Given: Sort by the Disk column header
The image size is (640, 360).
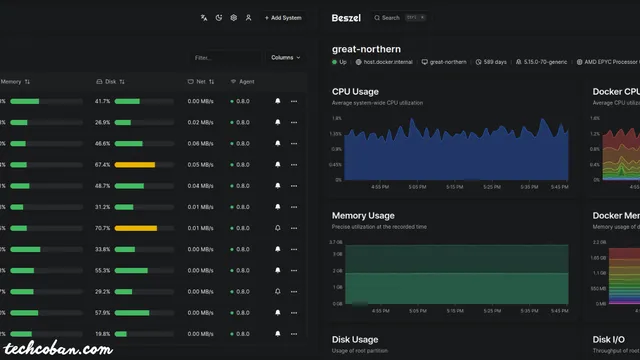Looking at the screenshot, I should 110,82.
